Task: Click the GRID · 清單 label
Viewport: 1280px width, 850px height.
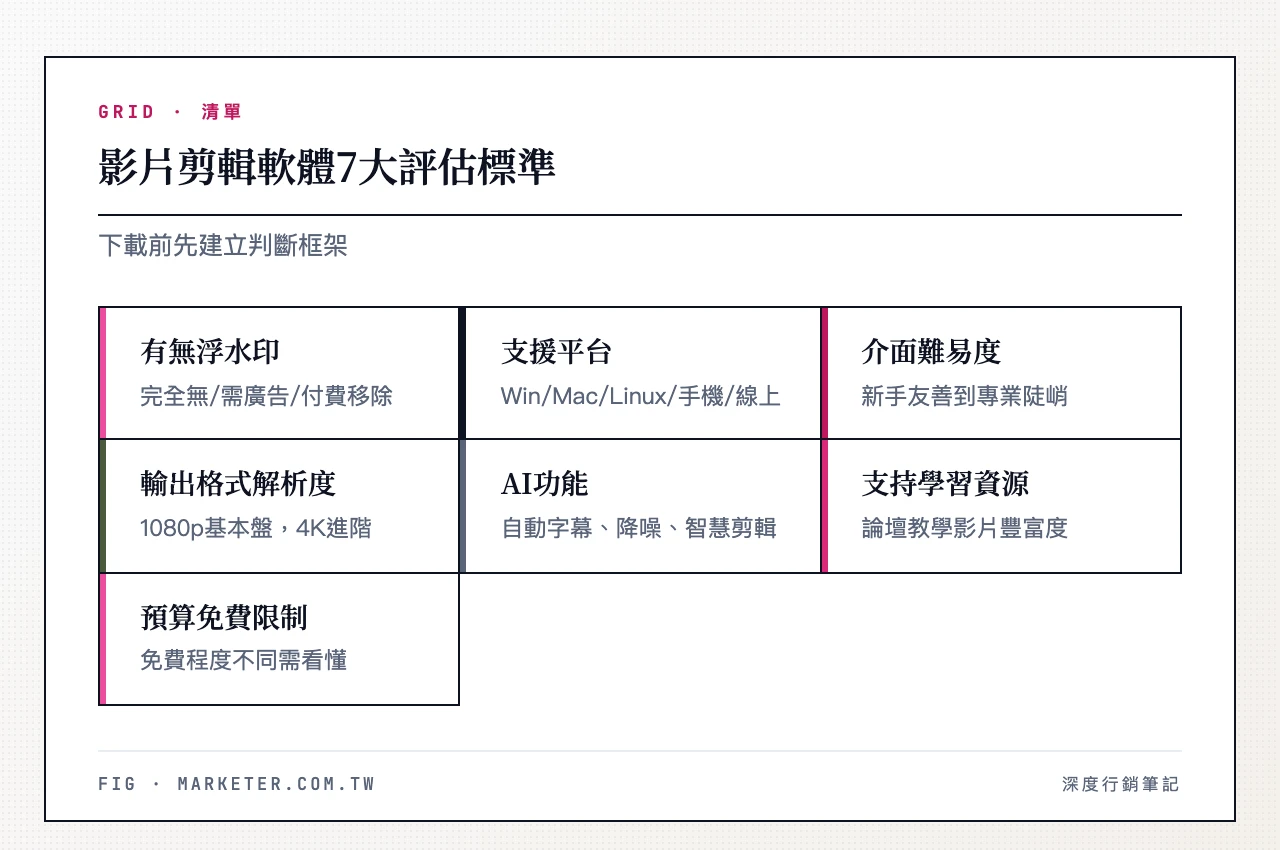Action: [170, 112]
